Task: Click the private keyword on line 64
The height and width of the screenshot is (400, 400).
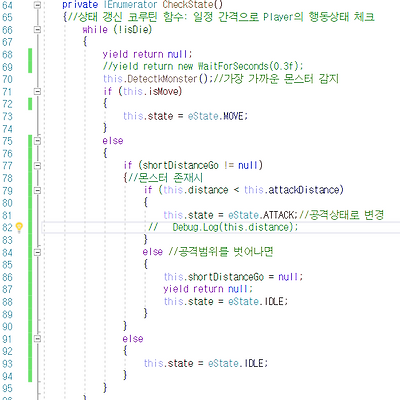Action: tap(80, 5)
